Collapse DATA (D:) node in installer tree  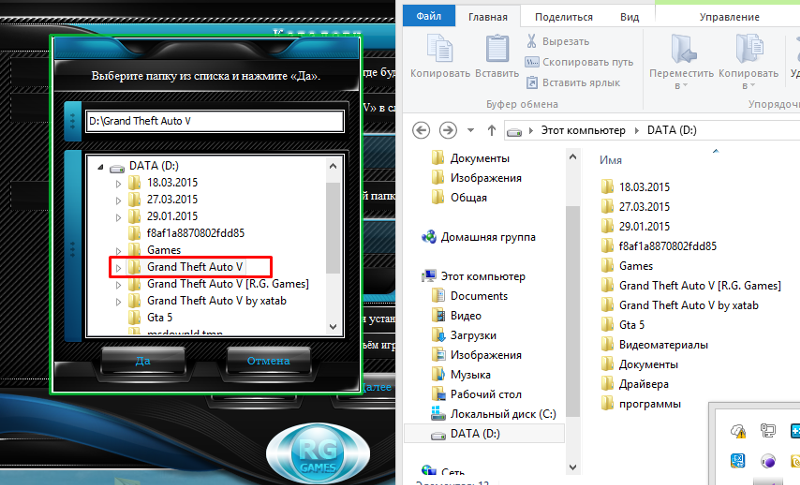[x=101, y=167]
